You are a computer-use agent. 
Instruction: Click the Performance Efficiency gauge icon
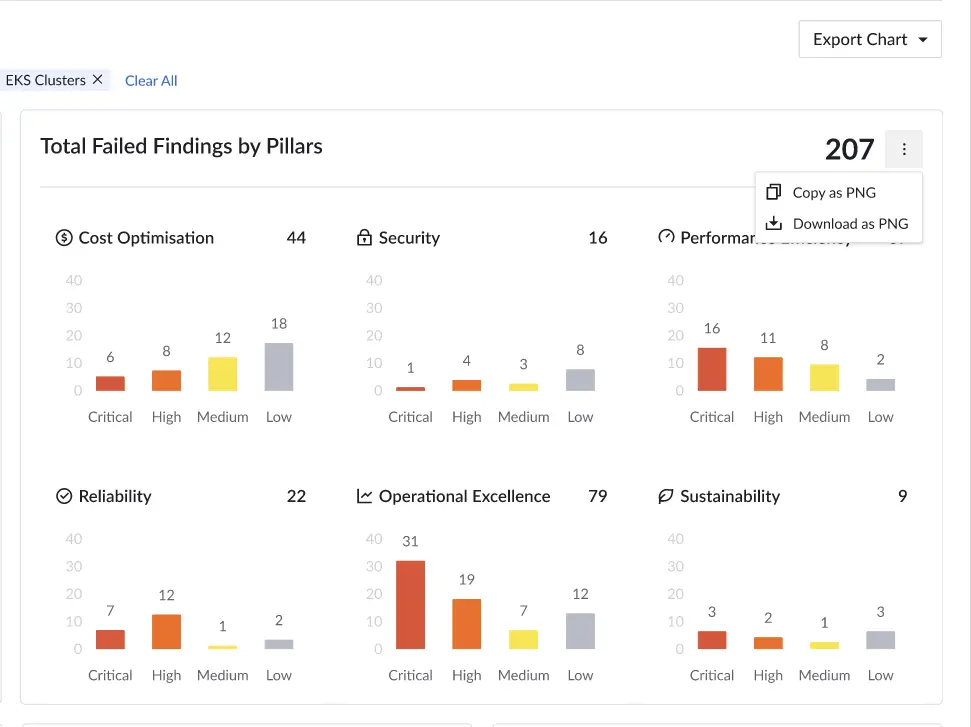tap(666, 238)
